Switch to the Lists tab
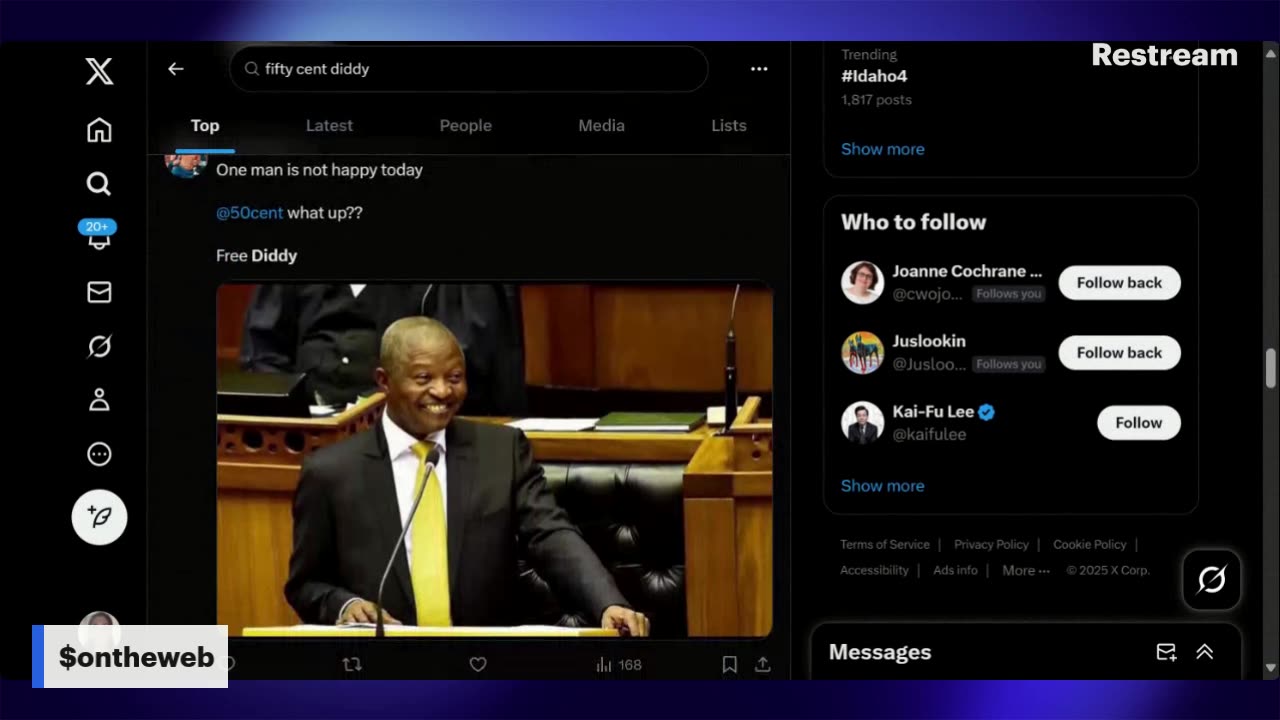1280x720 pixels. point(729,126)
